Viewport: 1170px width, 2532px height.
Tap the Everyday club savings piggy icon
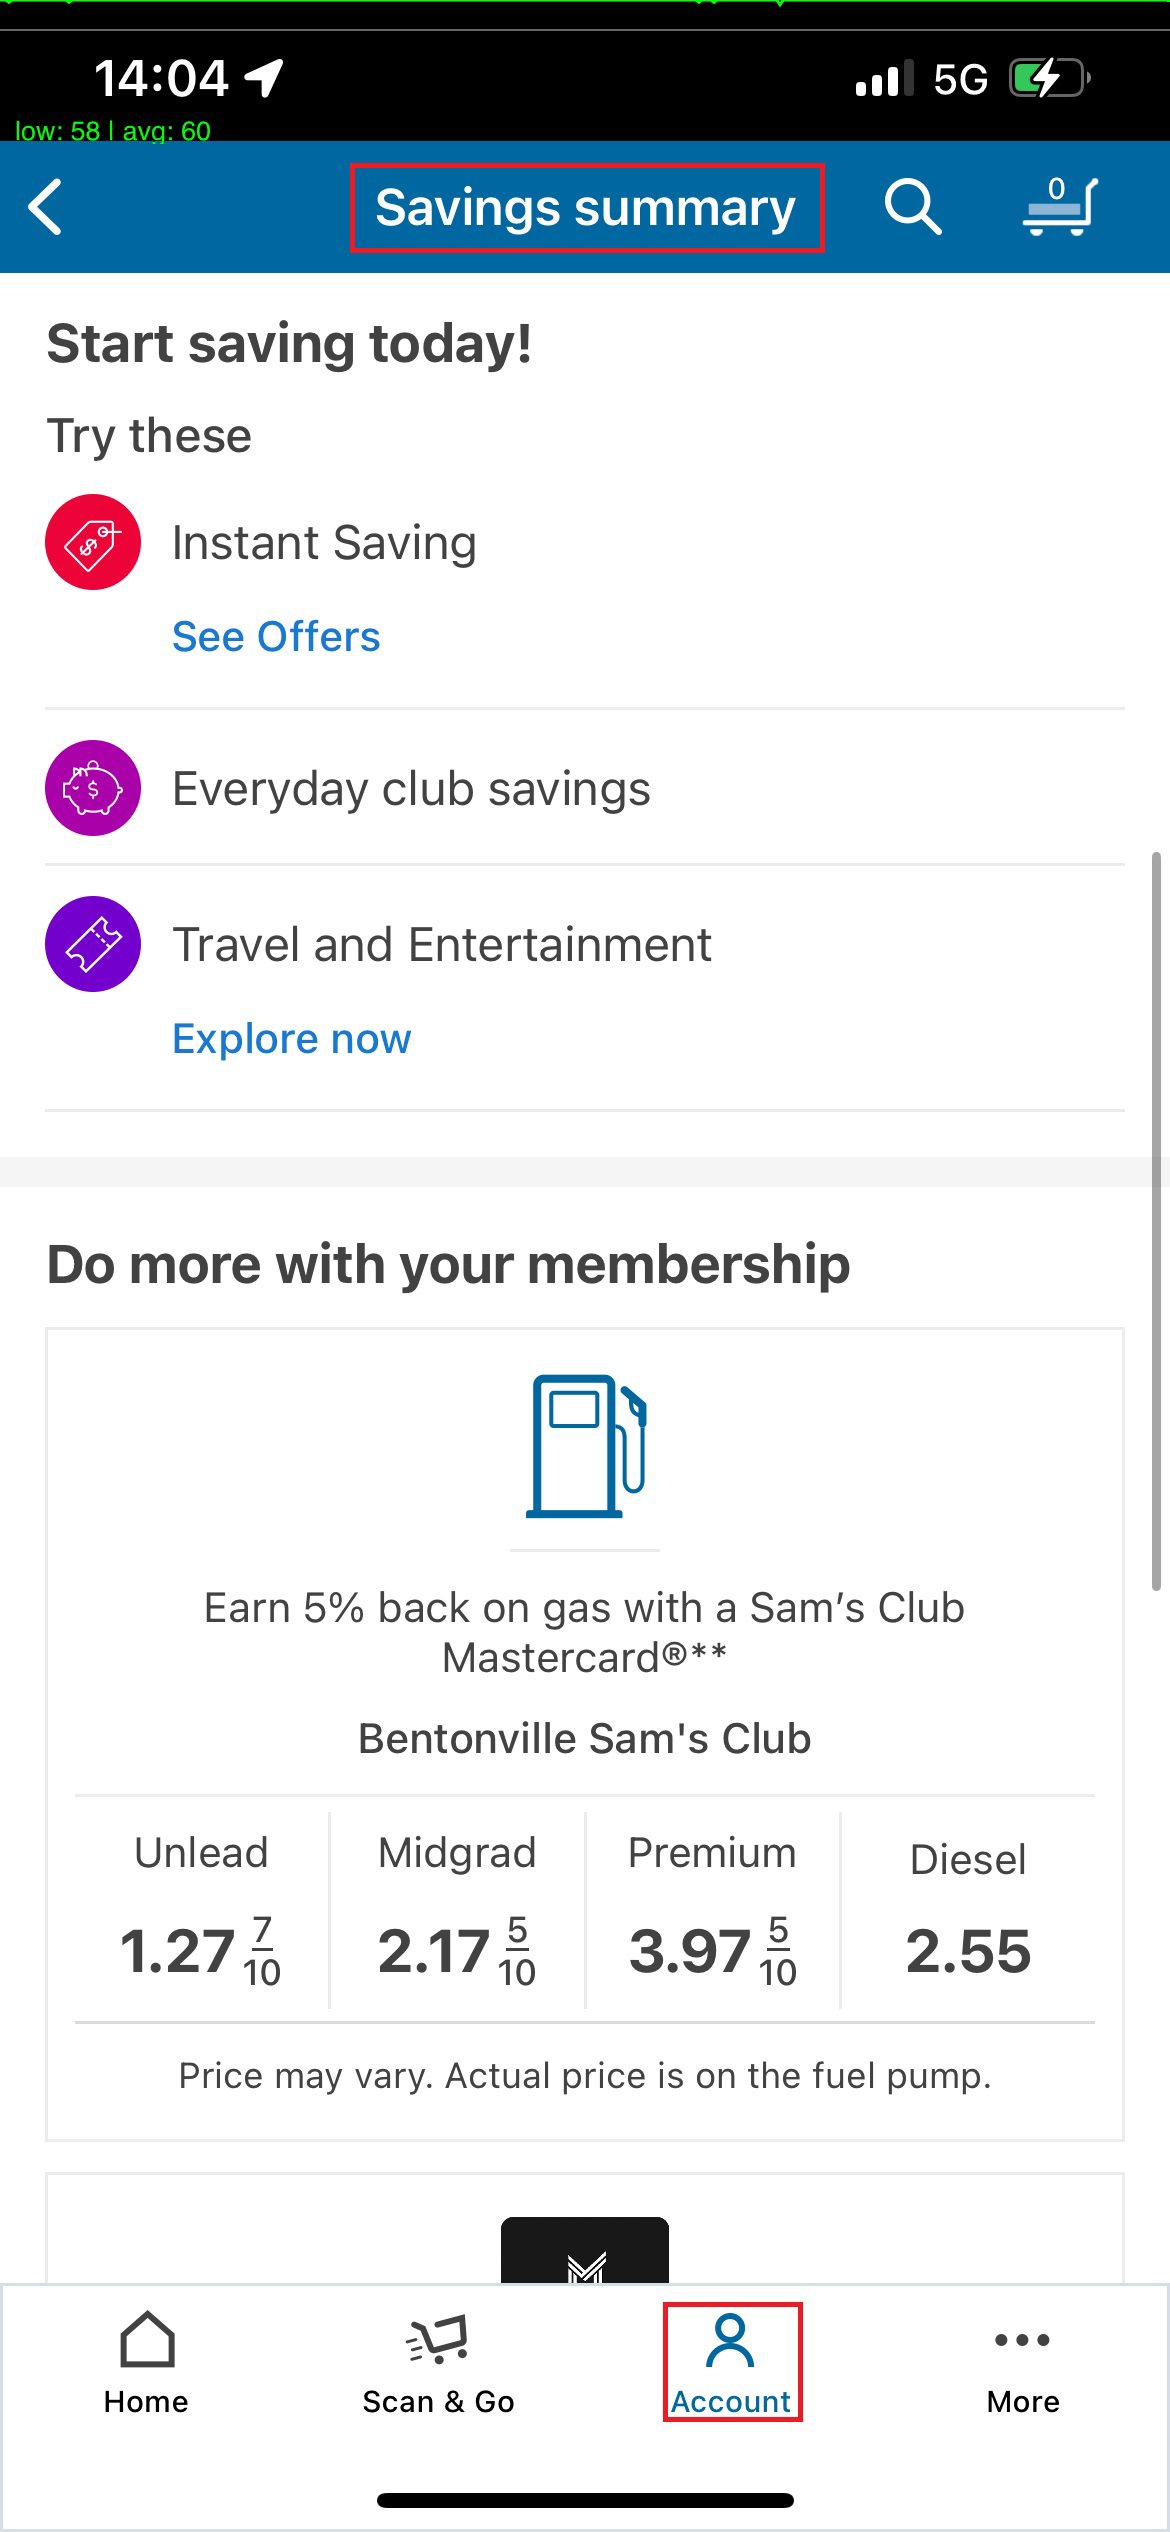pyautogui.click(x=93, y=788)
